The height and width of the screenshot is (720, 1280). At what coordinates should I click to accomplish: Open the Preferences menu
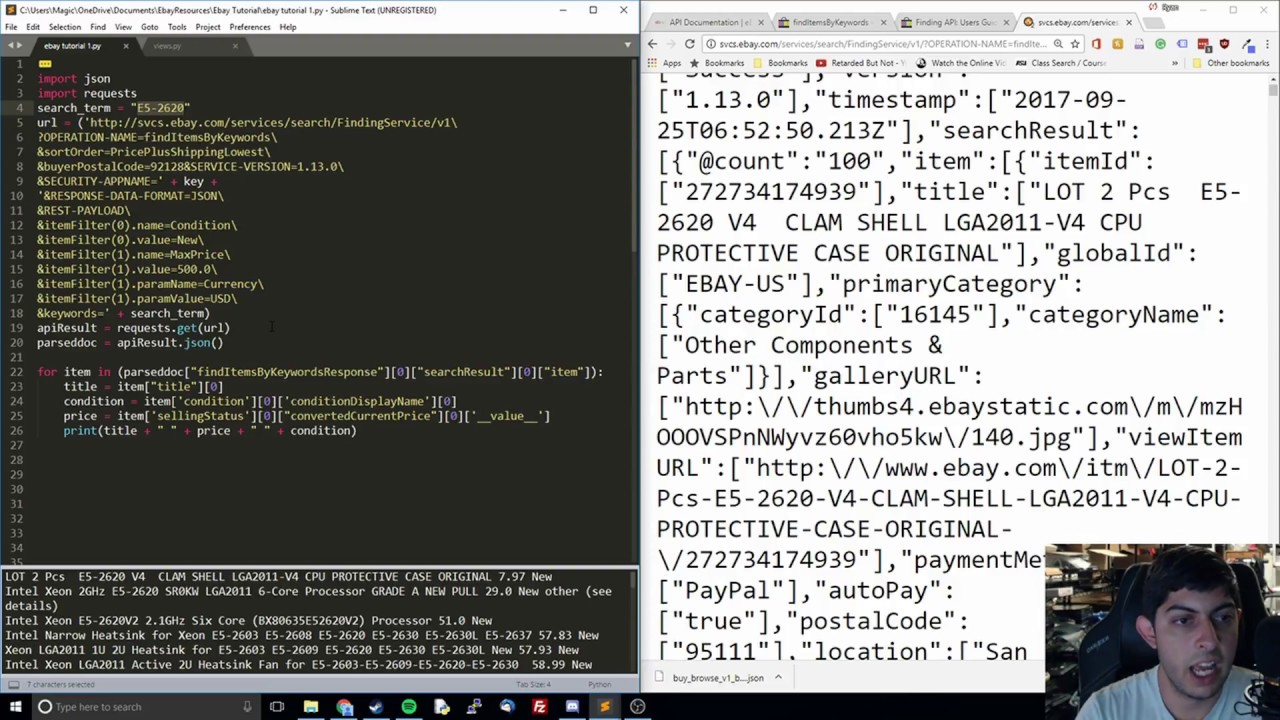pos(249,27)
